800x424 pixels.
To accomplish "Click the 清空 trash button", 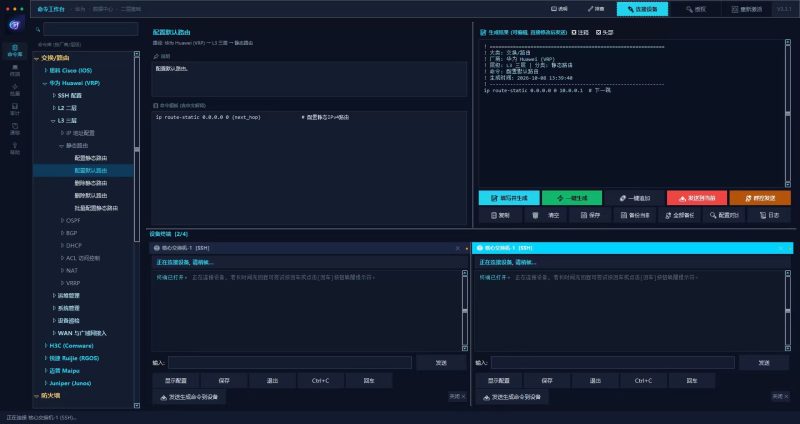I will 545,215.
